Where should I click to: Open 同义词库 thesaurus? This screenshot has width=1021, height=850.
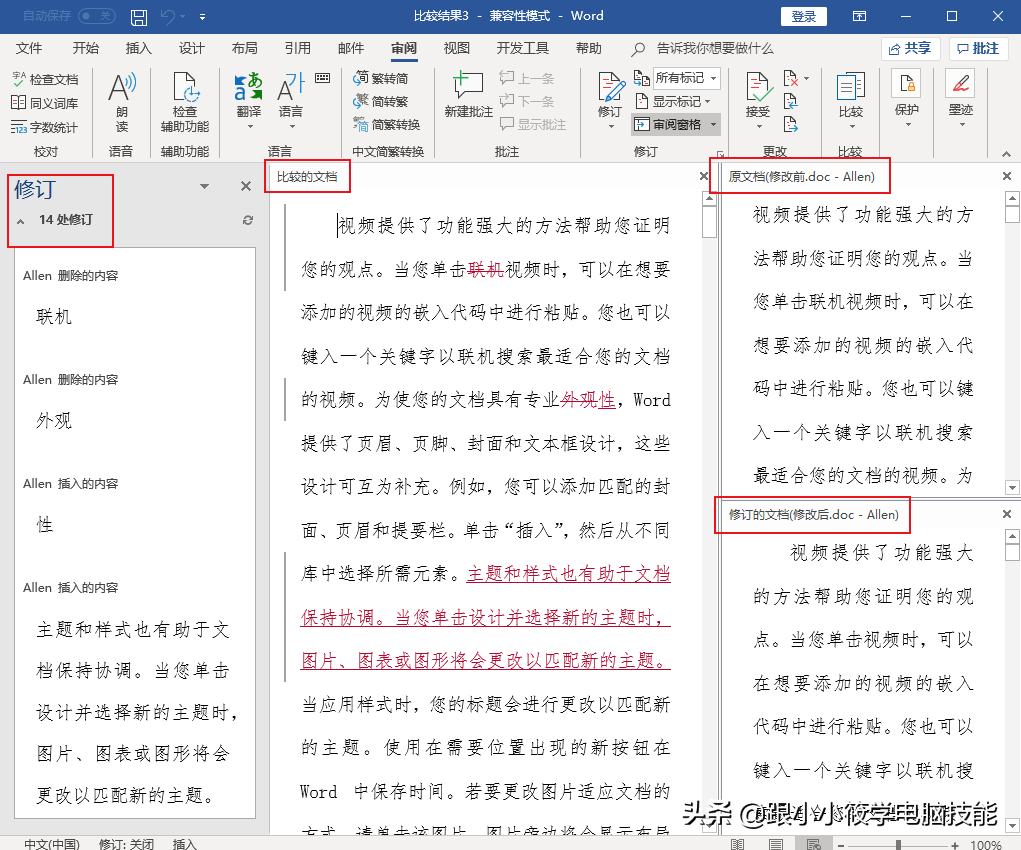(45, 103)
